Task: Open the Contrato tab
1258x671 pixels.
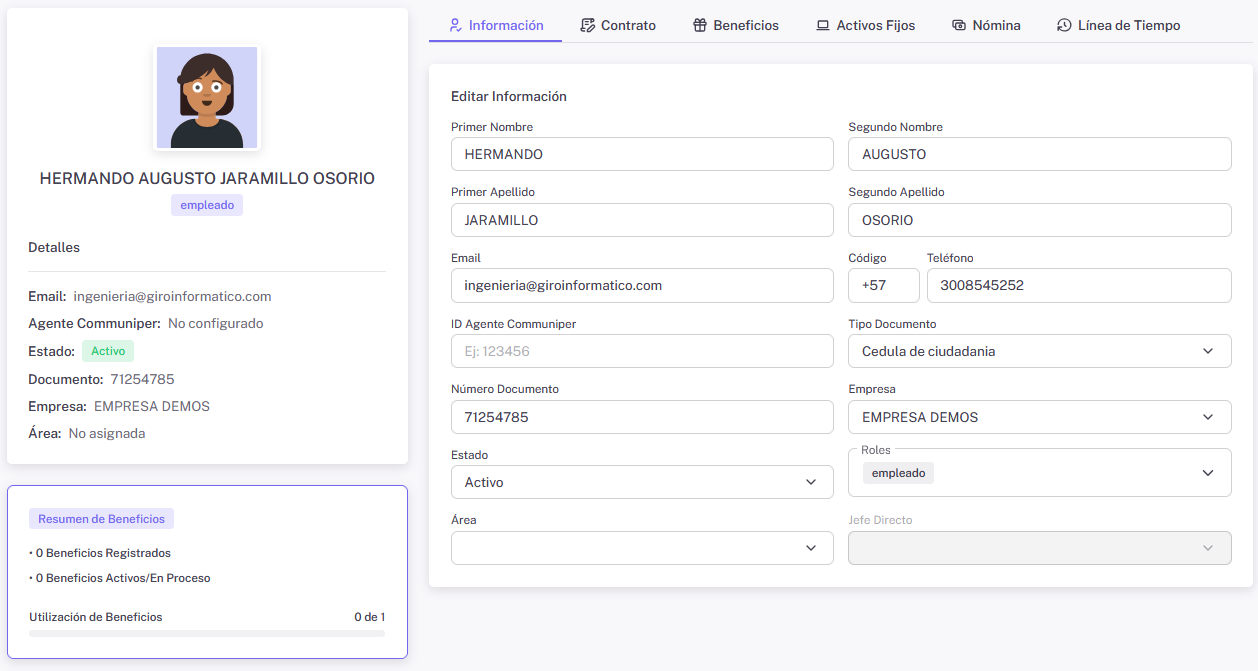Action: (x=628, y=25)
